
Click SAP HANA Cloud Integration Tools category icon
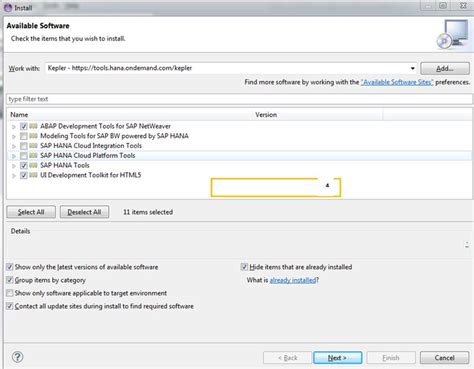click(33, 146)
